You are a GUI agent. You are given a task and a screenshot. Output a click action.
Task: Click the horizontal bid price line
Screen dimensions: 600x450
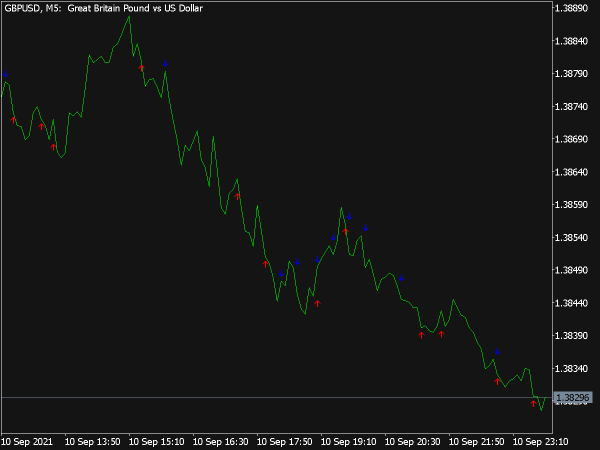(x=277, y=398)
